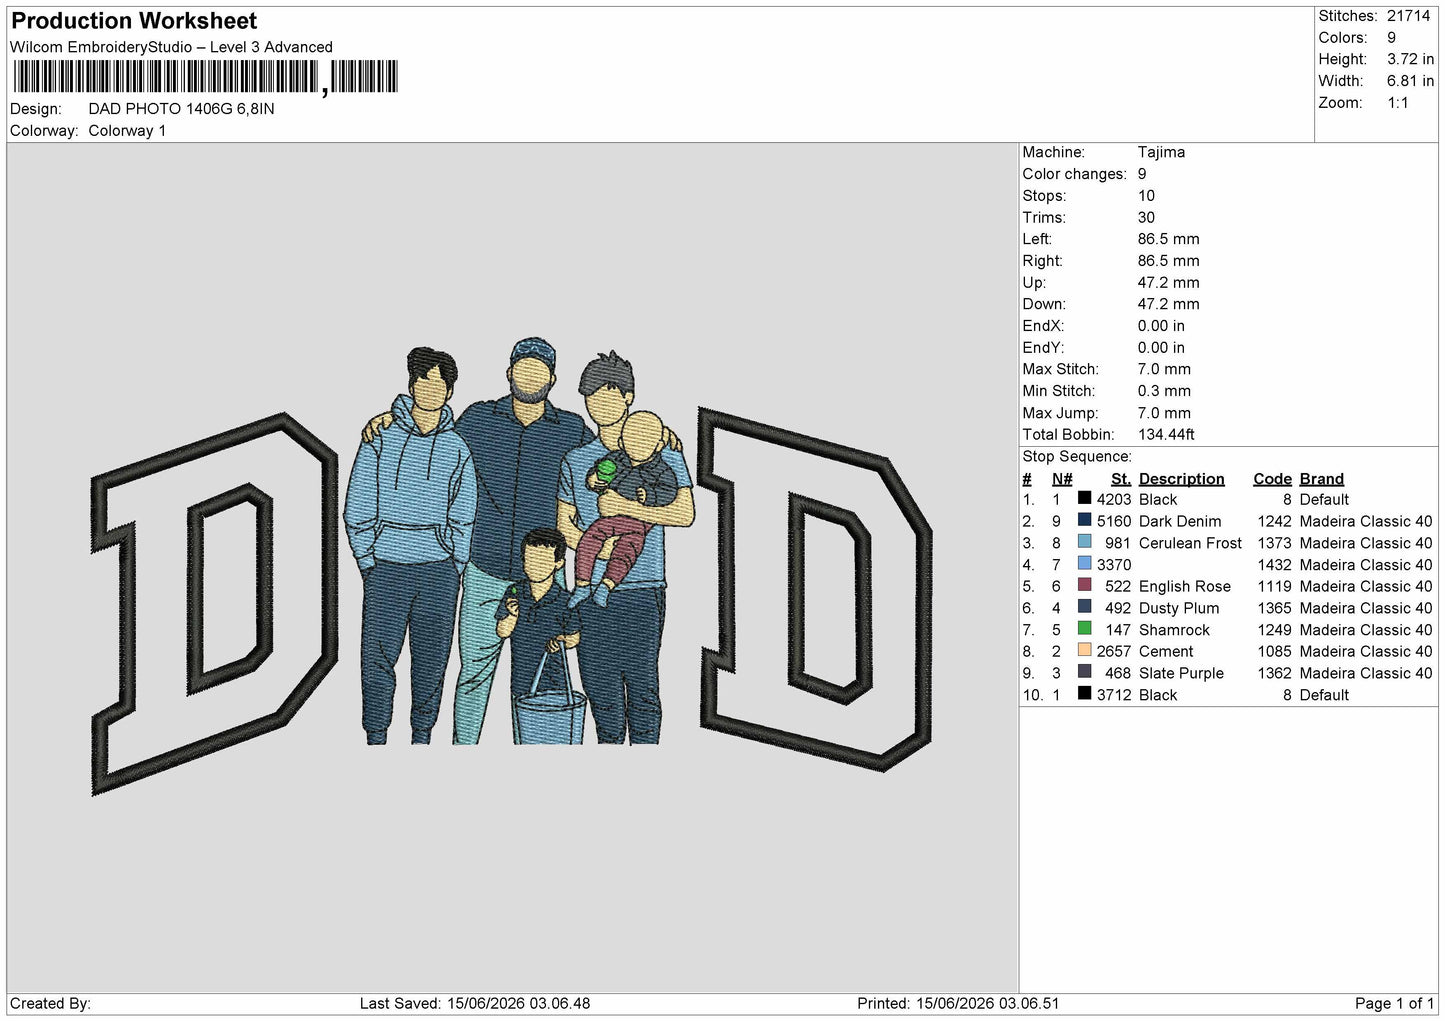The height and width of the screenshot is (1021, 1445).
Task: Click the code 1085 for Cement
Action: [1274, 651]
